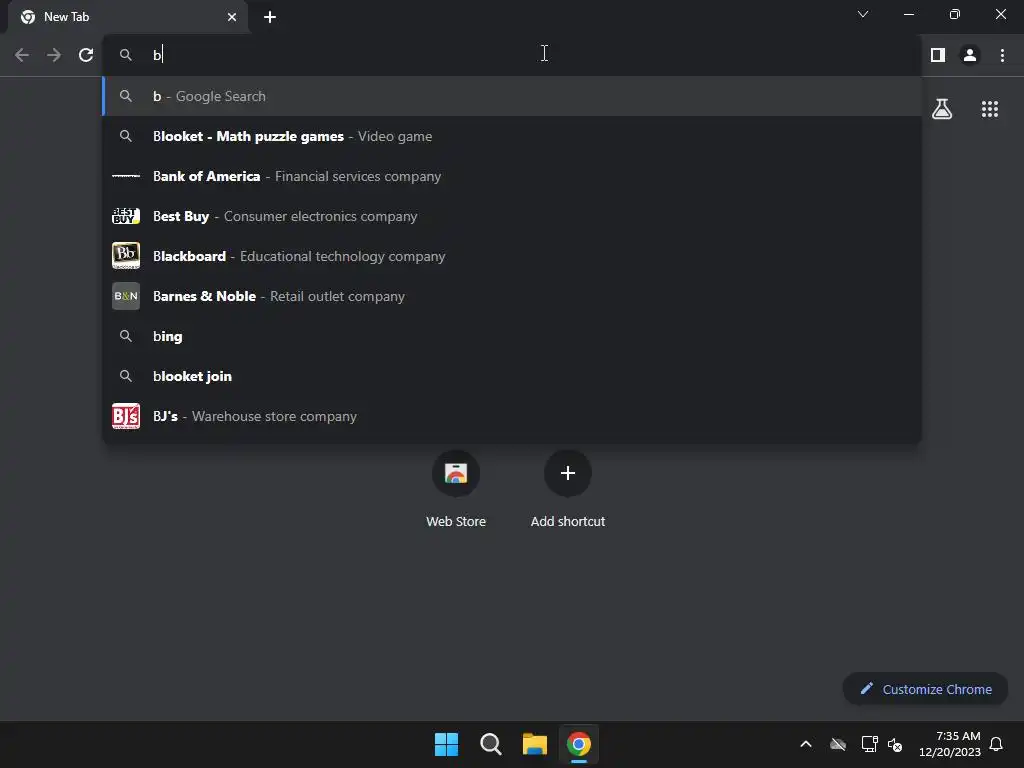
Task: Open a new tab with plus button
Action: click(270, 17)
